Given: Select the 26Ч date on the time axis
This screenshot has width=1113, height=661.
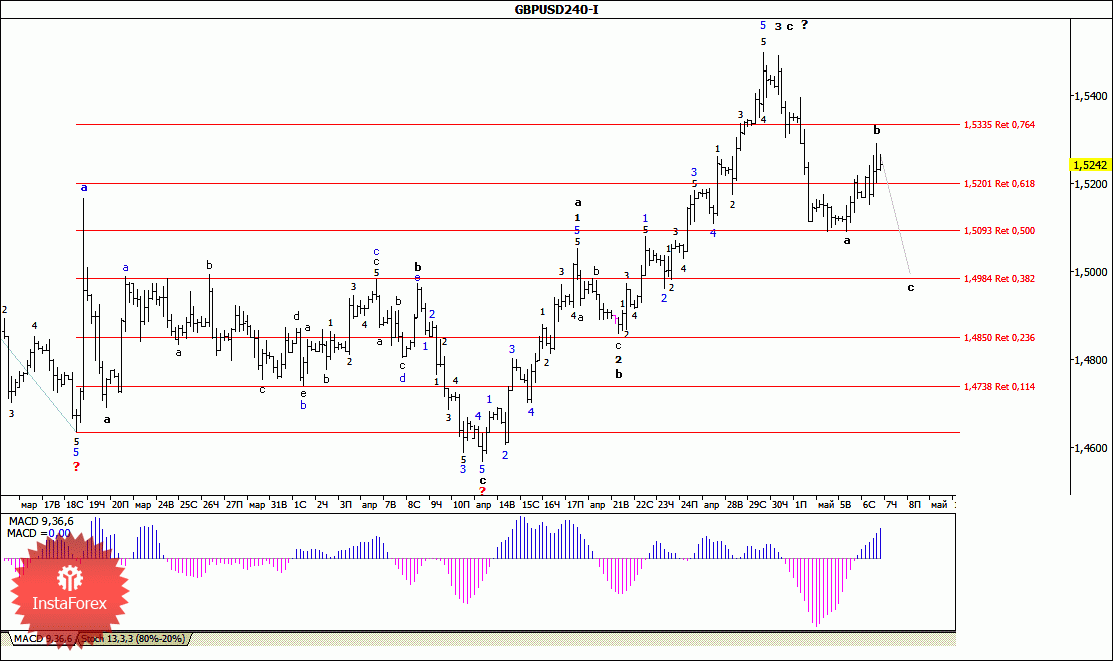Looking at the screenshot, I should 211,505.
